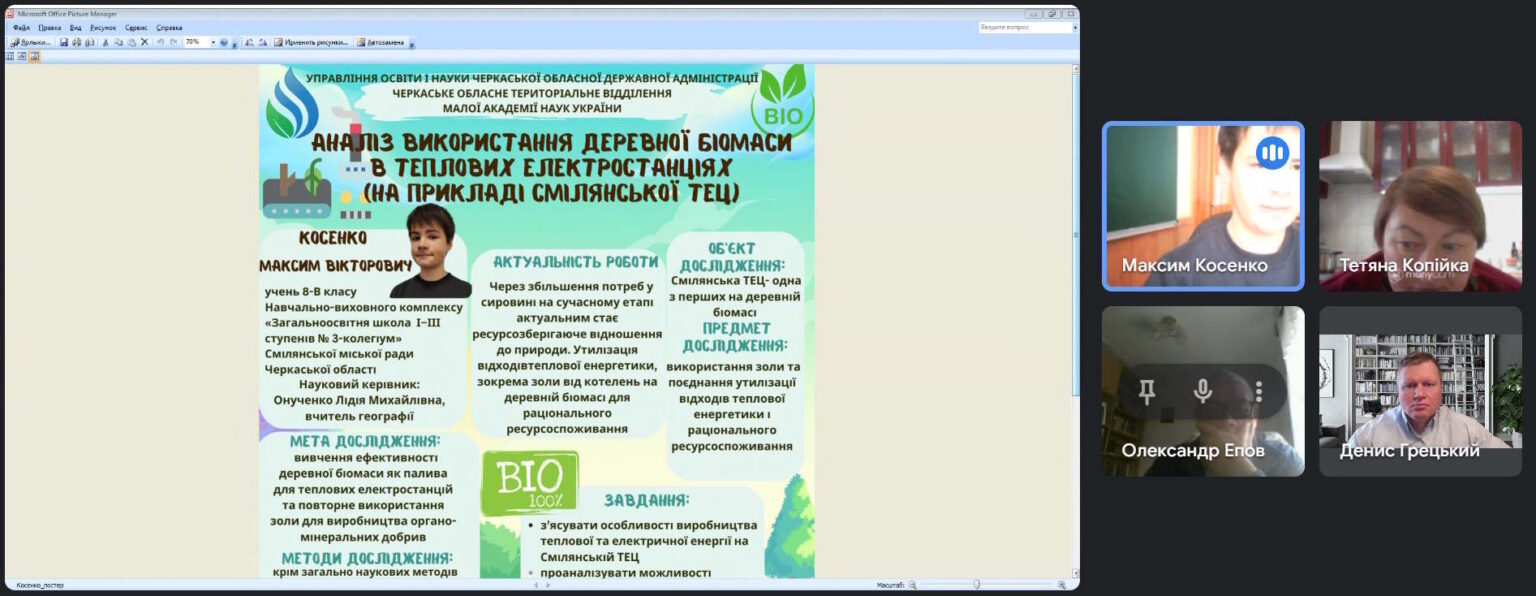Viewport: 1536px width, 596px height.
Task: Click the icon right of Print
Action: coord(90,43)
